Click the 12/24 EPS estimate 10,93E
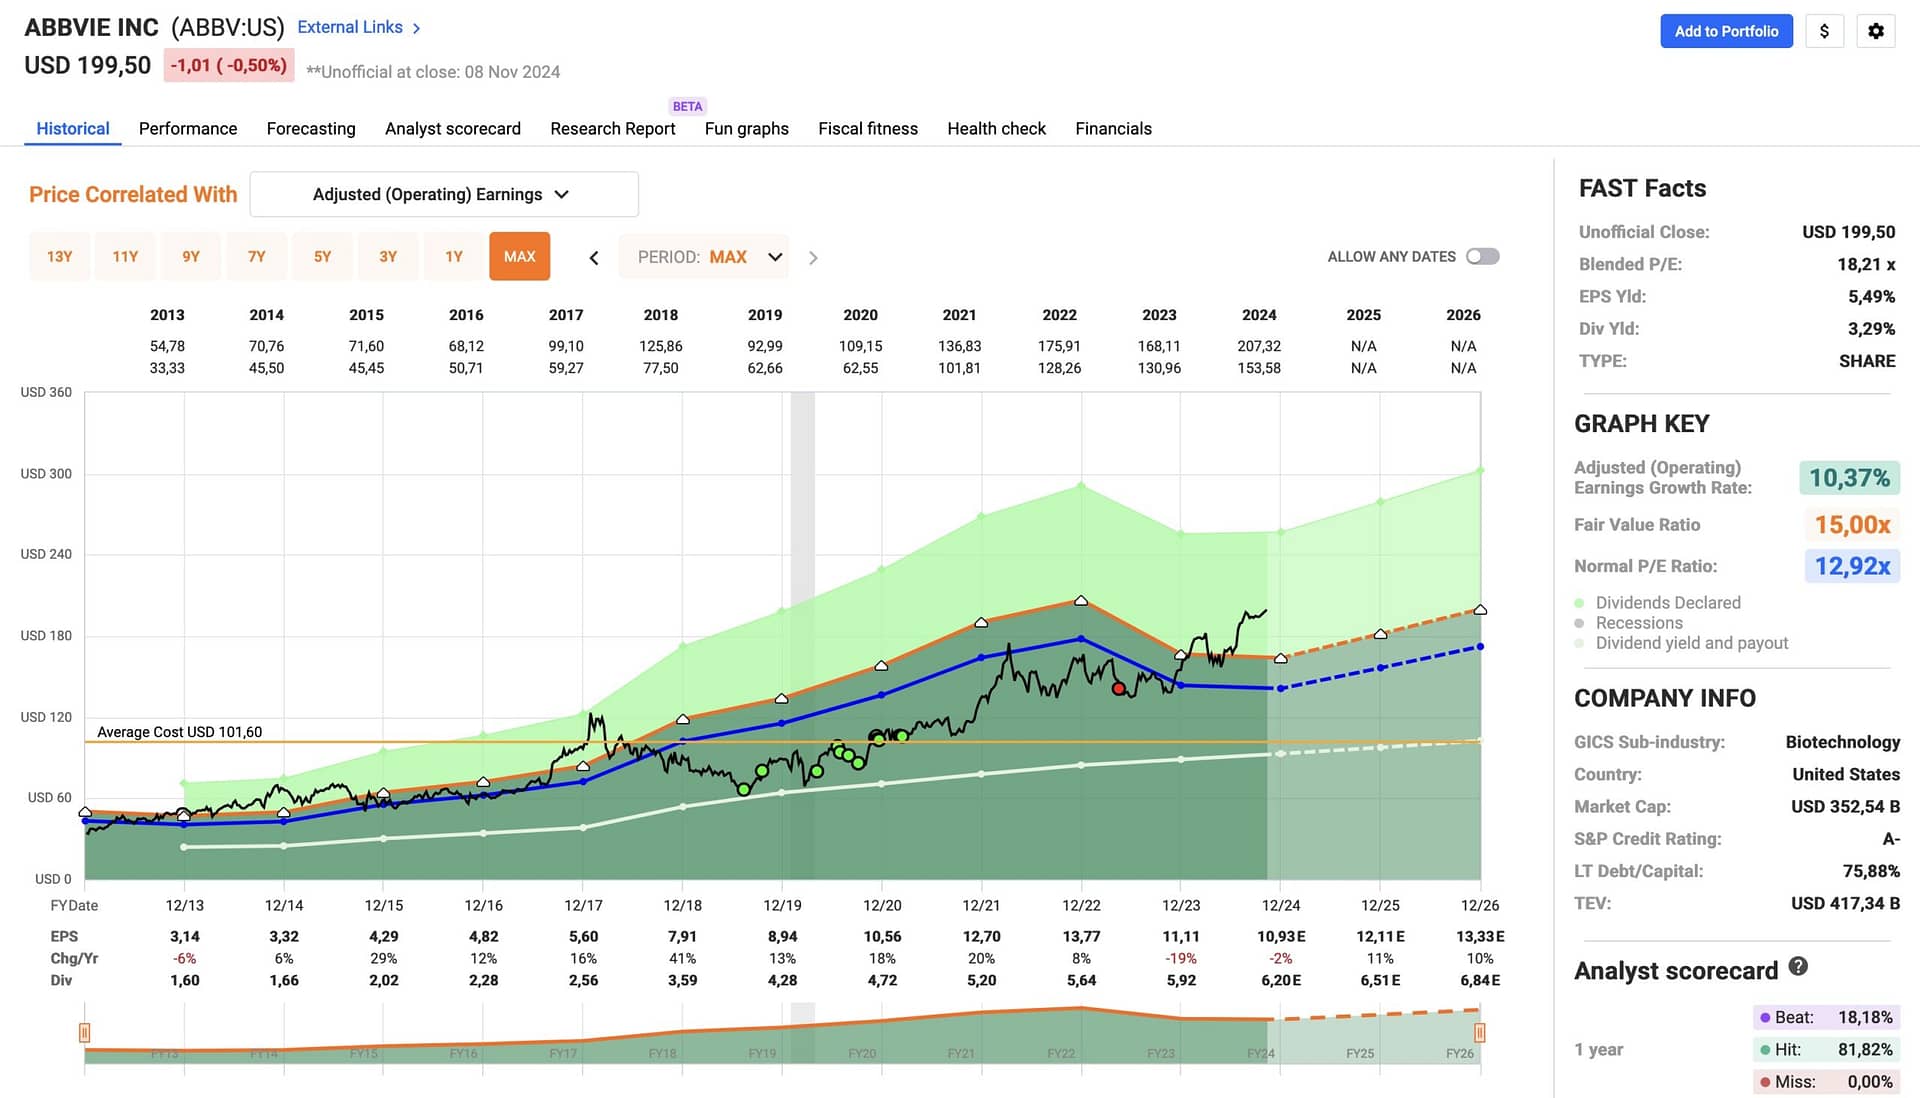This screenshot has width=1920, height=1098. [x=1281, y=937]
